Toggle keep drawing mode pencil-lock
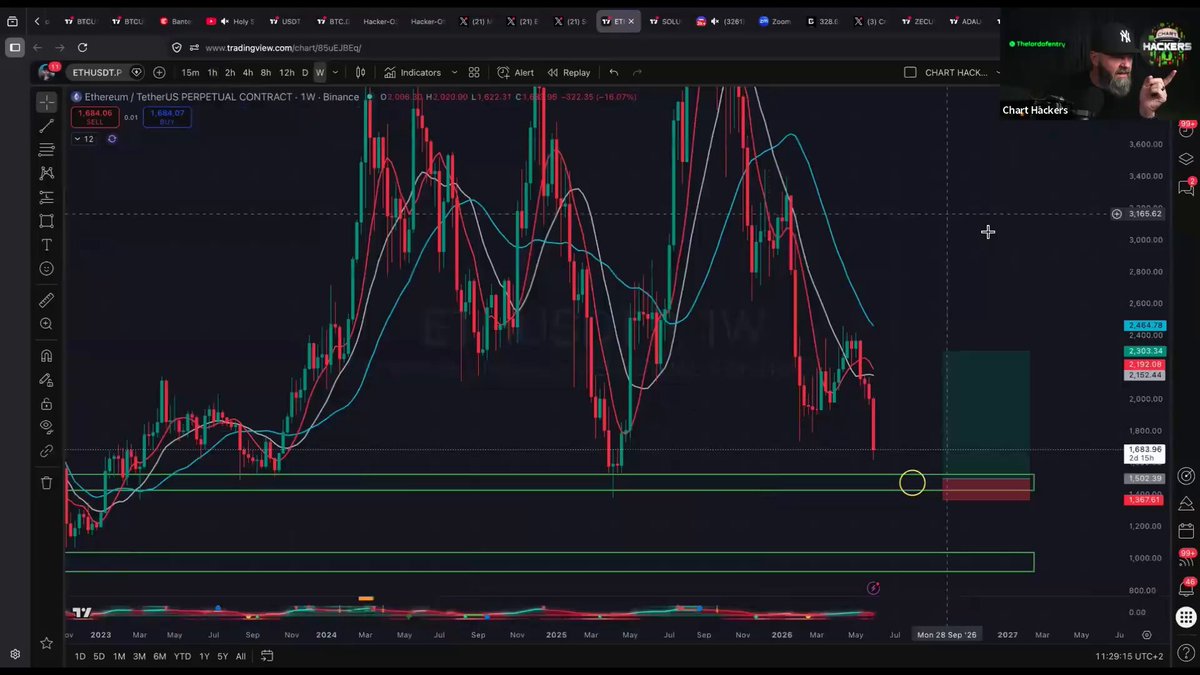 coord(46,380)
